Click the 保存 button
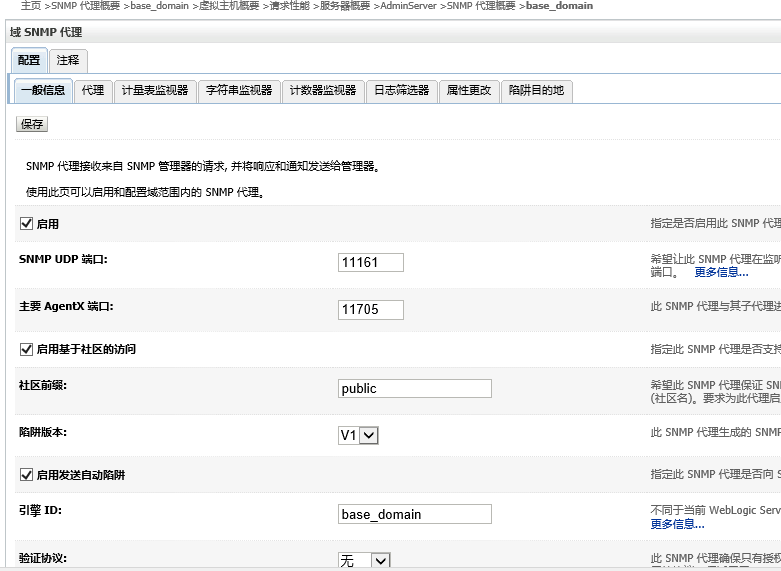 click(x=32, y=124)
